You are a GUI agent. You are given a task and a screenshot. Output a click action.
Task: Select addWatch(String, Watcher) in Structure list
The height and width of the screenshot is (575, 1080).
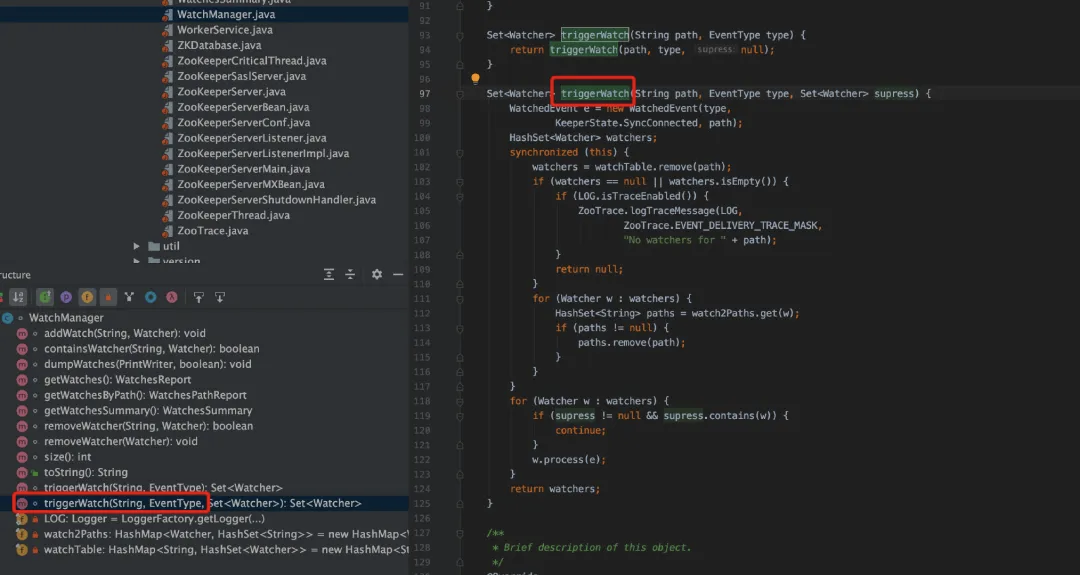pyautogui.click(x=124, y=333)
